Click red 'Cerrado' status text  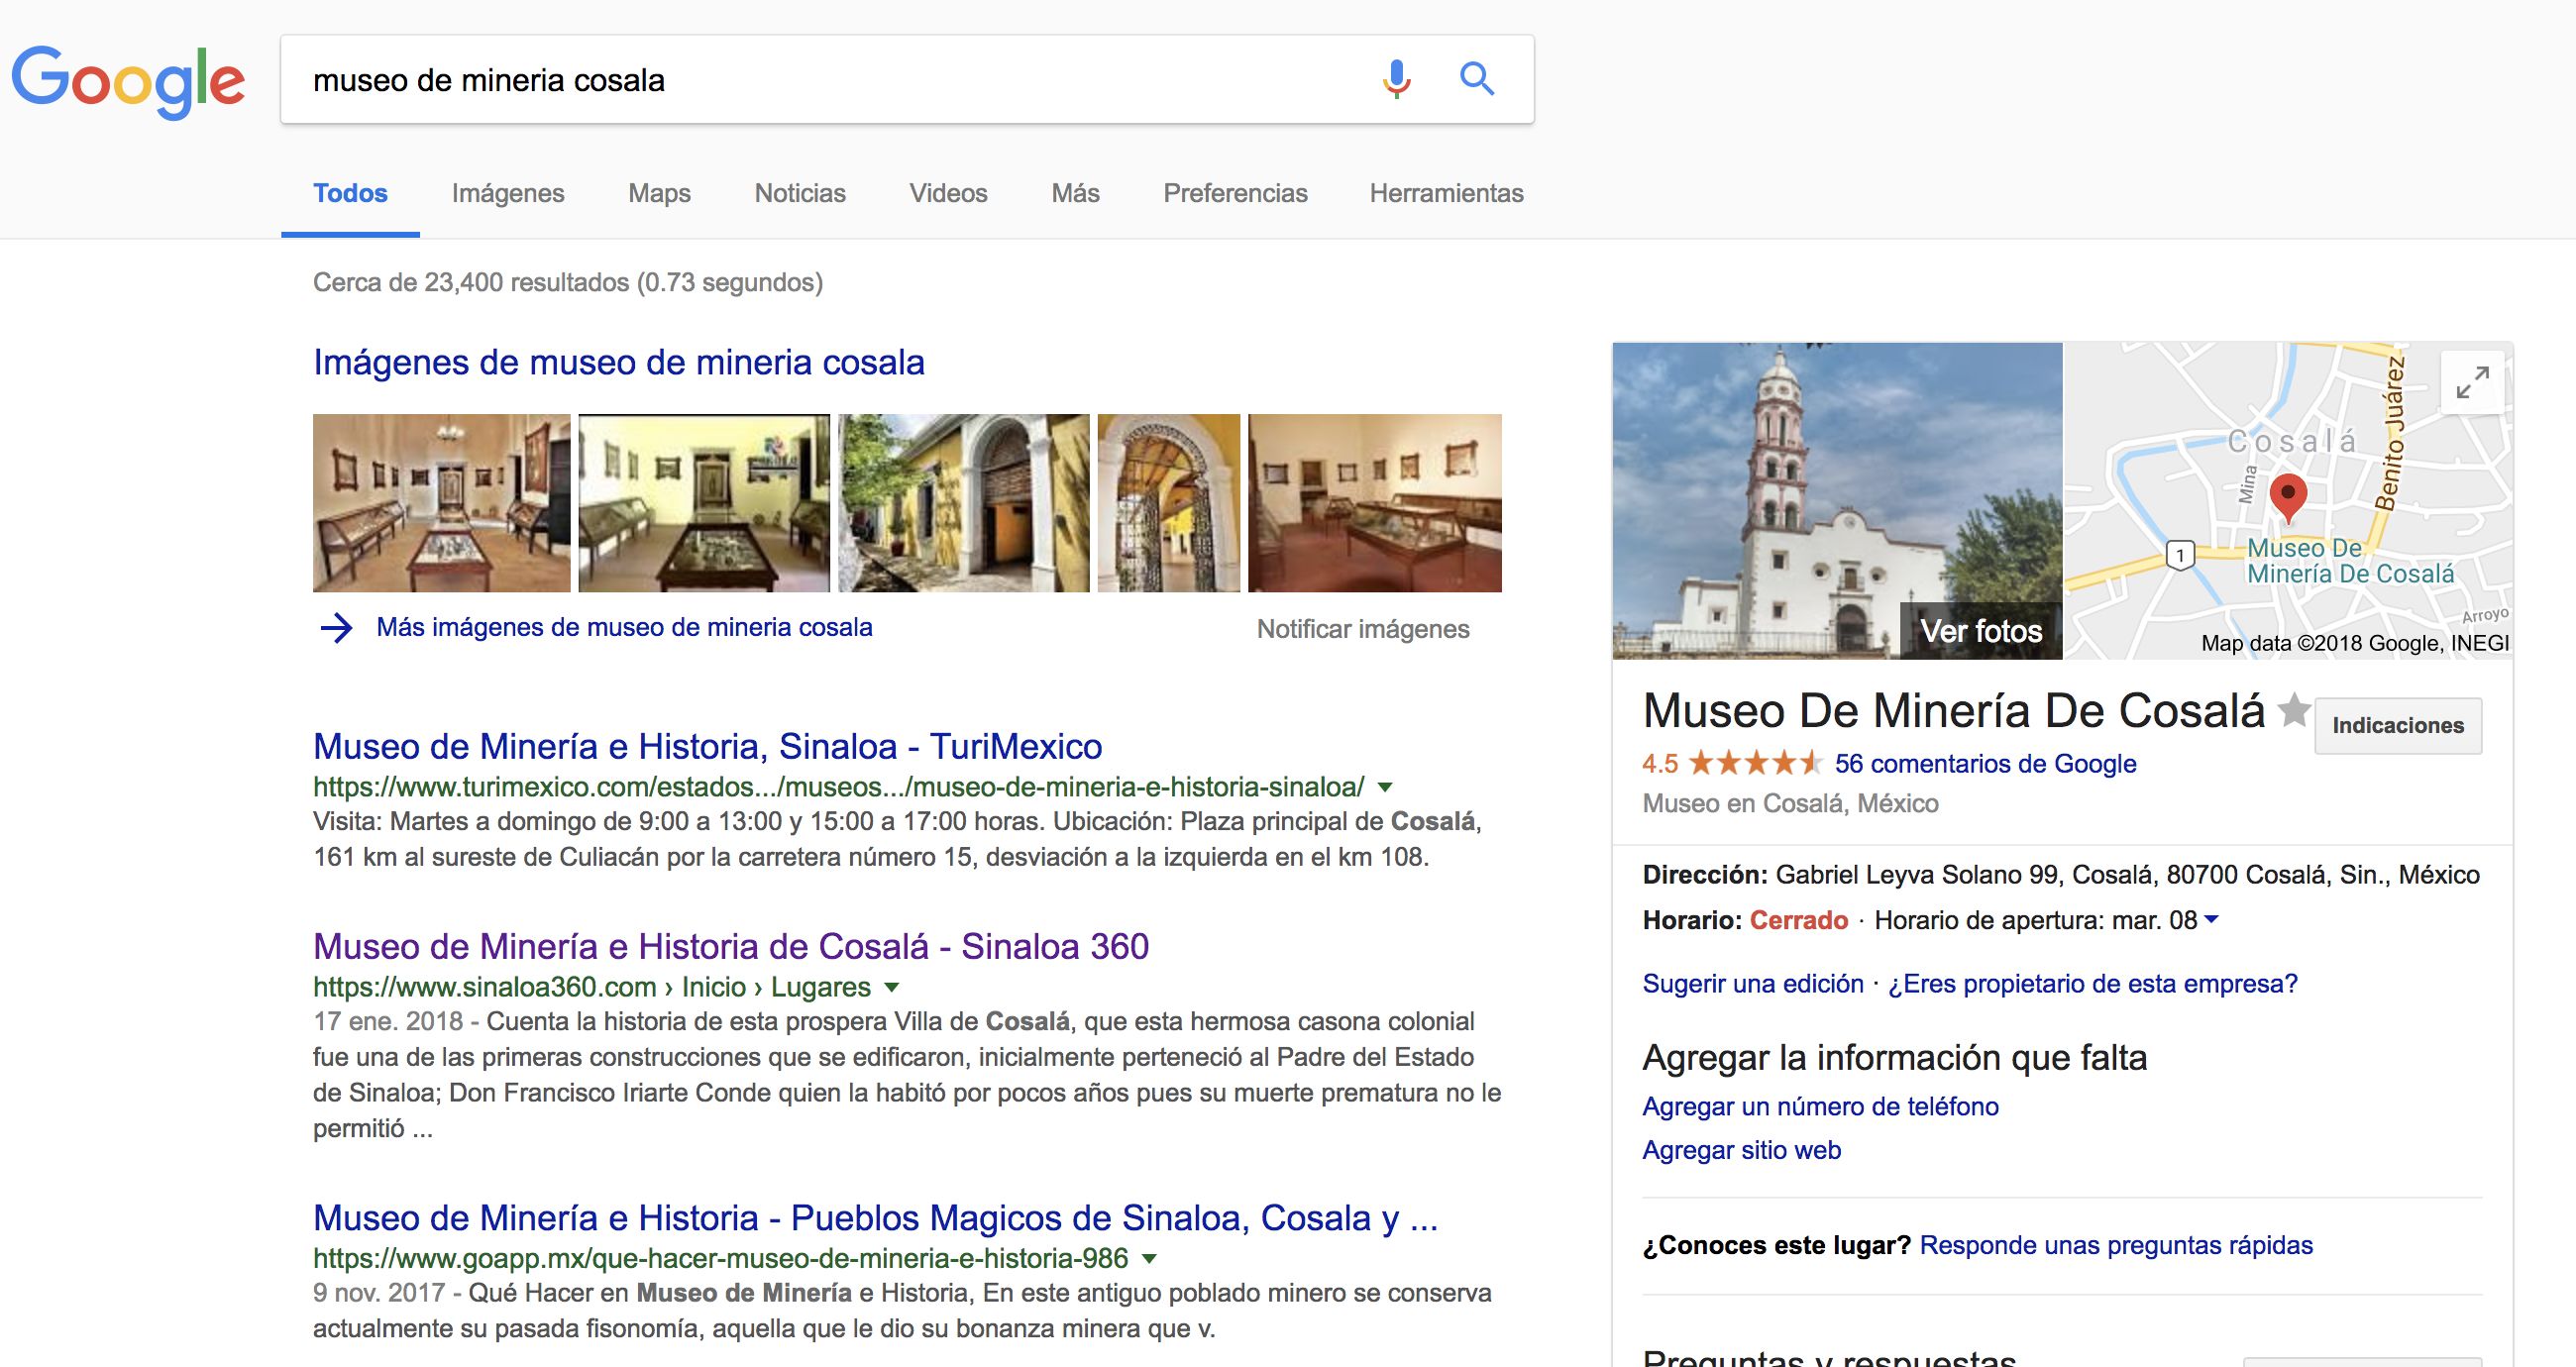1798,920
